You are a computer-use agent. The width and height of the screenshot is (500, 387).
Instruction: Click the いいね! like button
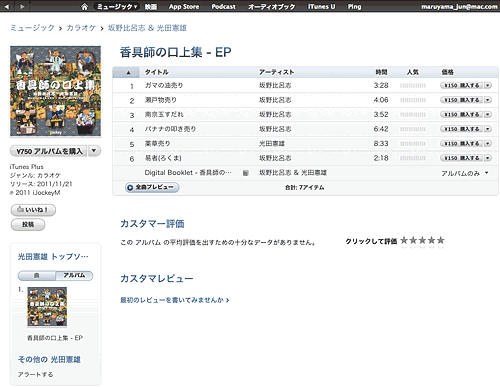(x=33, y=210)
